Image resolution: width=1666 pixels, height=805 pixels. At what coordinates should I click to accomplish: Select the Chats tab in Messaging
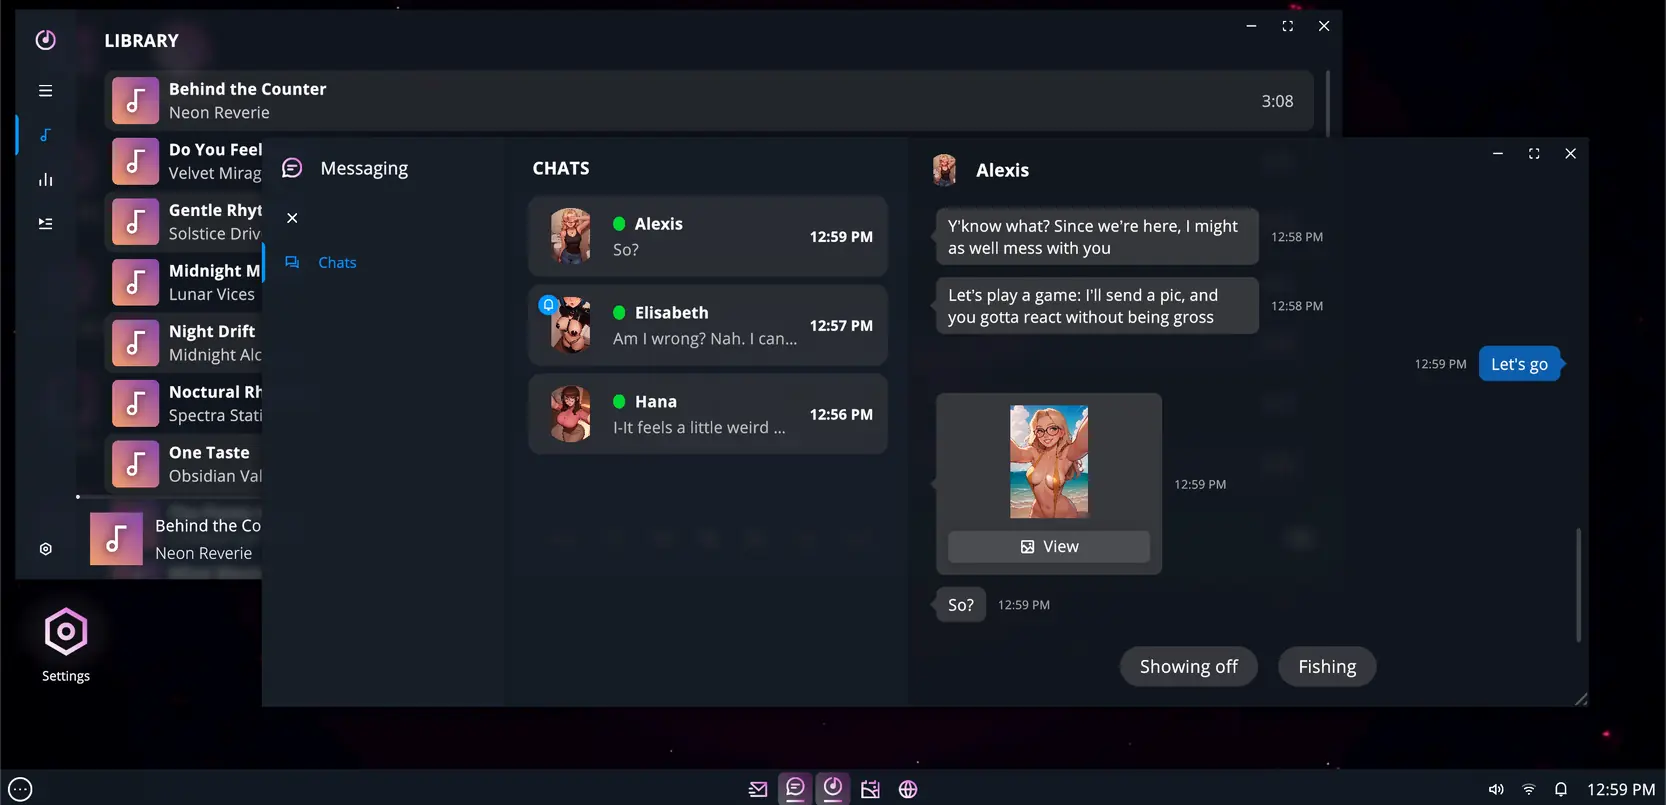(x=336, y=263)
